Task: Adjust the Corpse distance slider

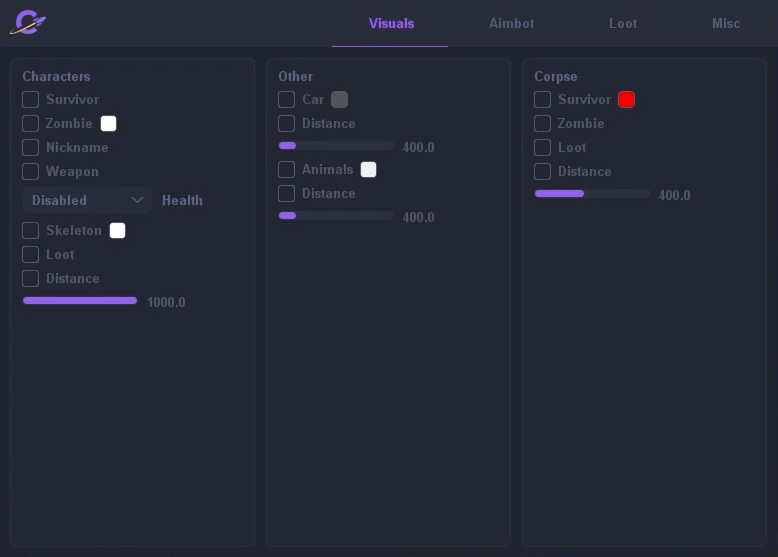Action: tap(592, 193)
